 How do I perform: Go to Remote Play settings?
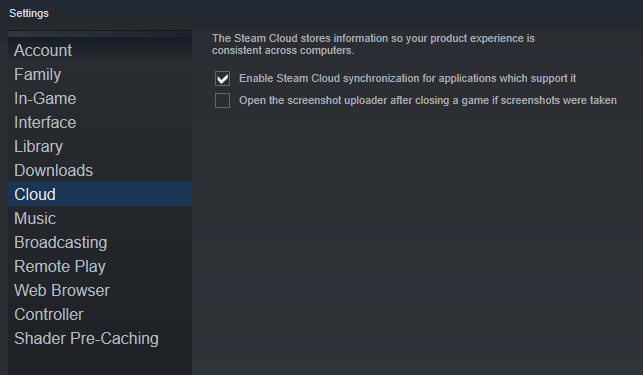coord(100,266)
